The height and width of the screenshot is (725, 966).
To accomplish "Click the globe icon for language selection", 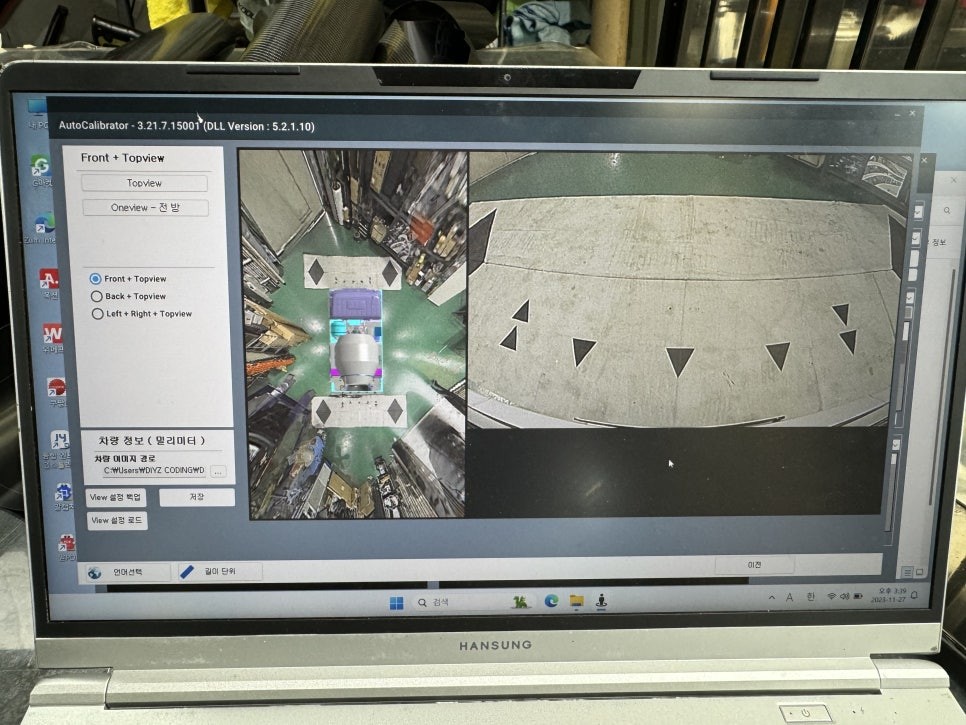I will [95, 573].
